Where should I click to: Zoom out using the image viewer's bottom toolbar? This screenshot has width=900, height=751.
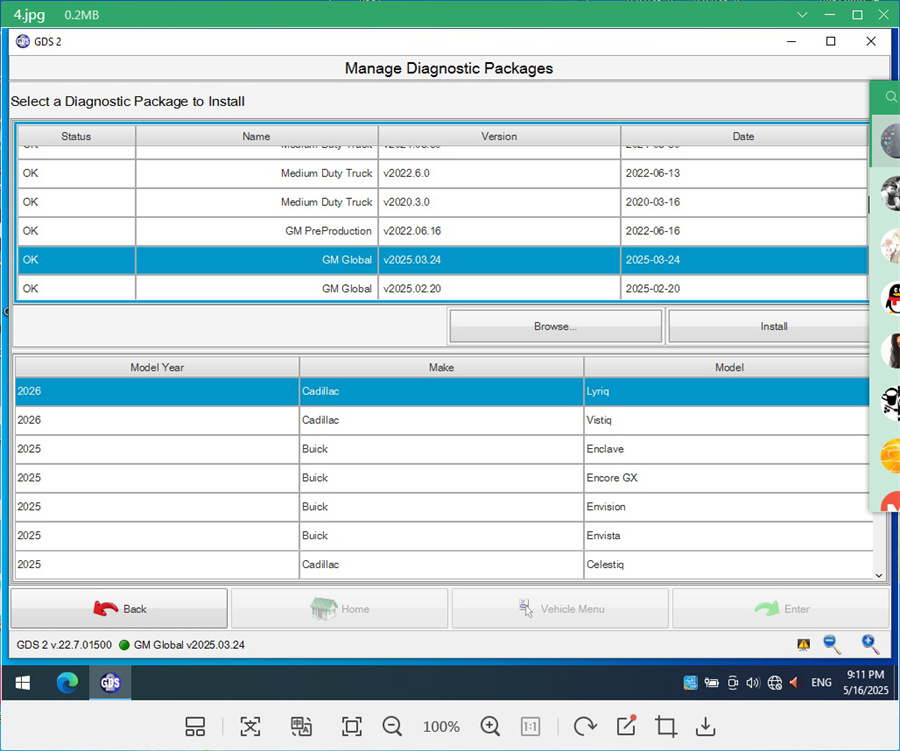tap(392, 726)
